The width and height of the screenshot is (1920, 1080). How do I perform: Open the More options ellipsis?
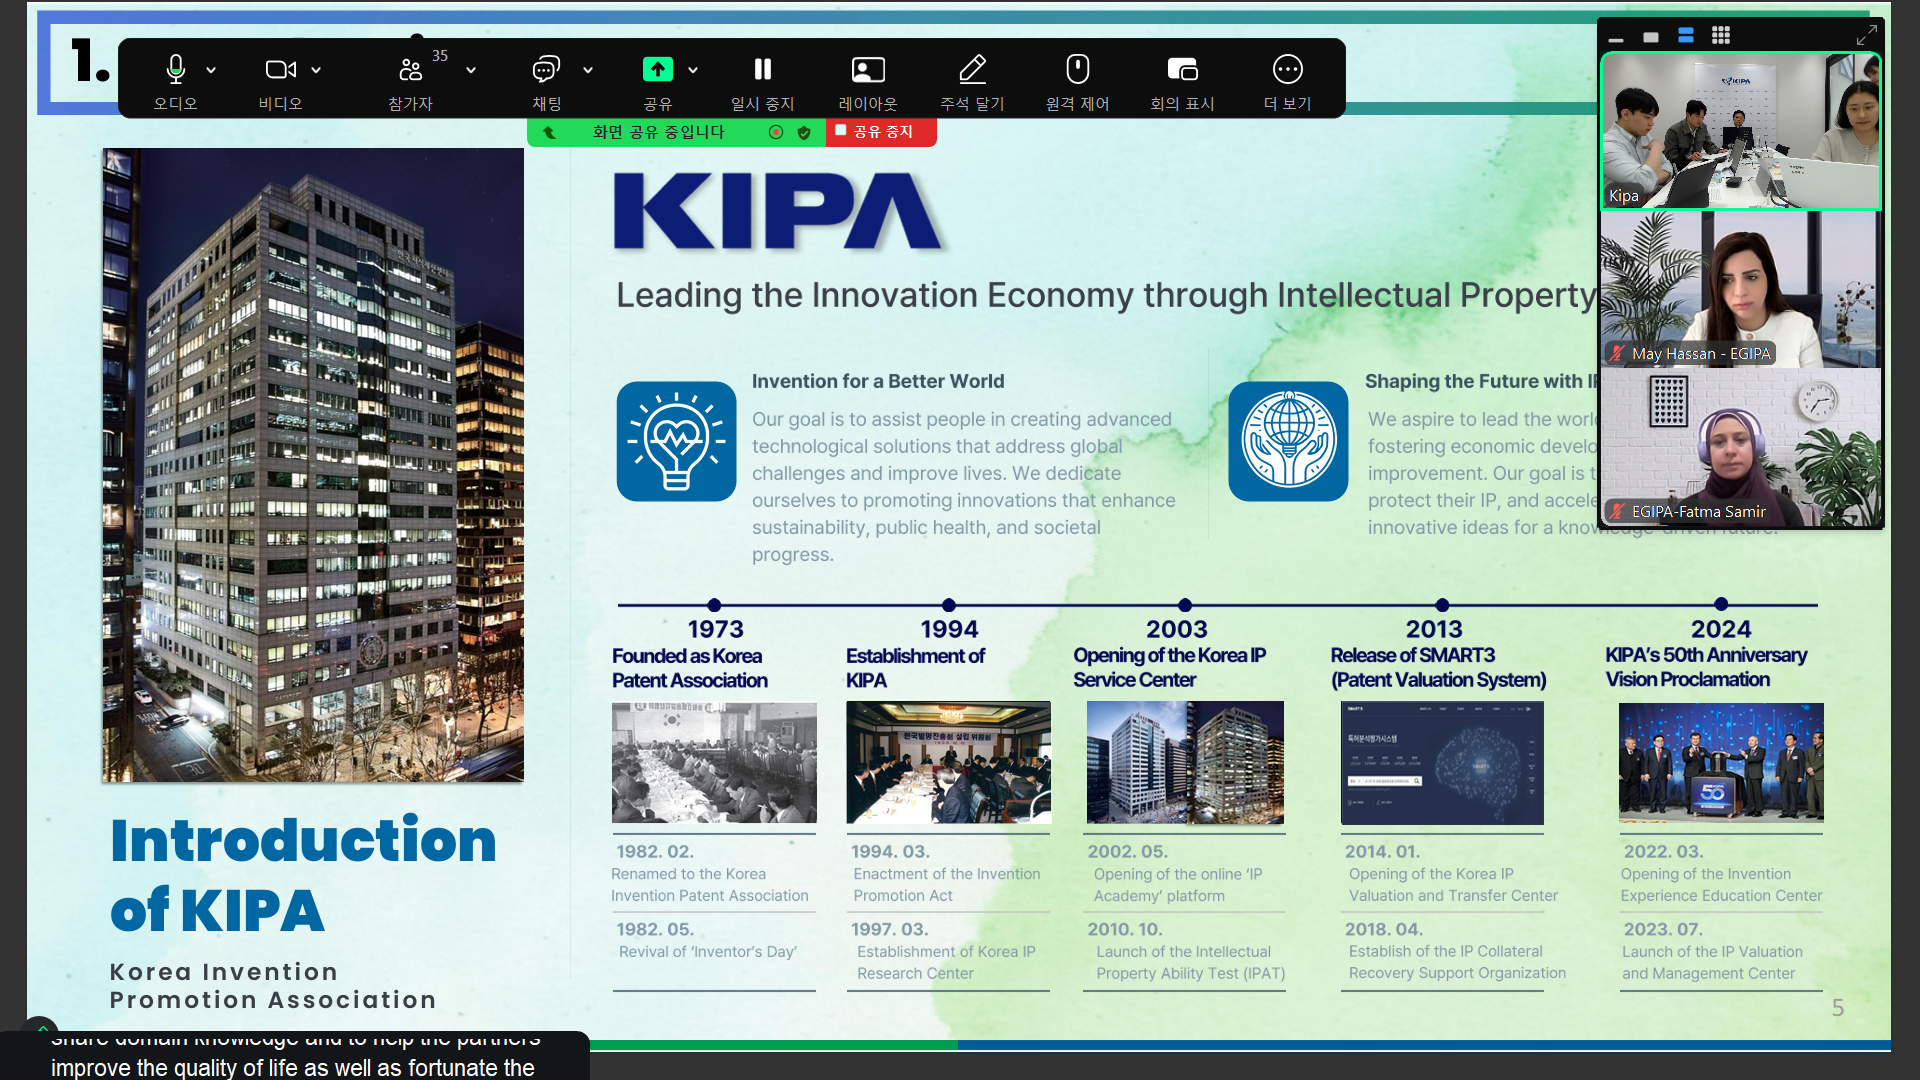click(1287, 69)
